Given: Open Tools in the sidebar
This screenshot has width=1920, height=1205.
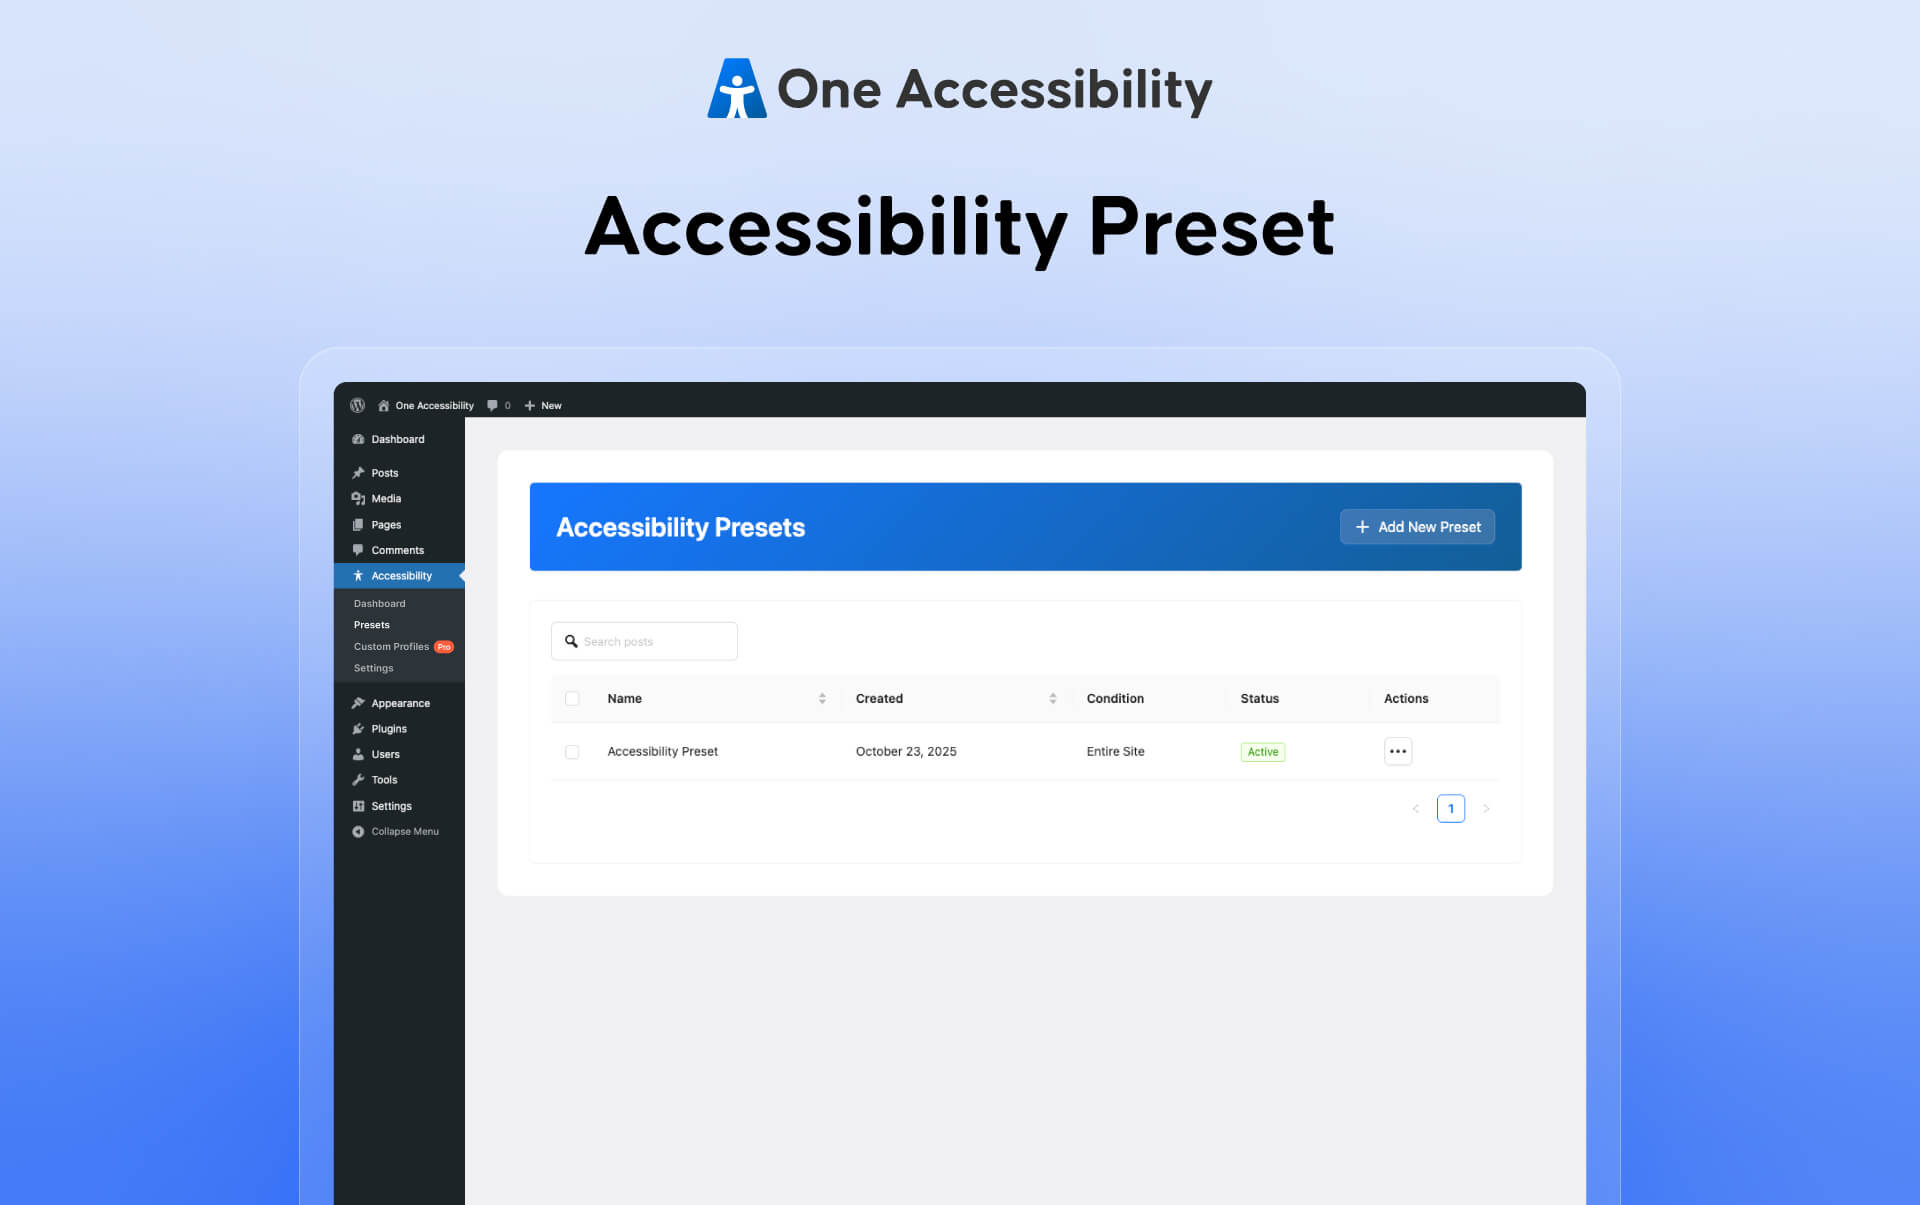Looking at the screenshot, I should click(x=384, y=779).
